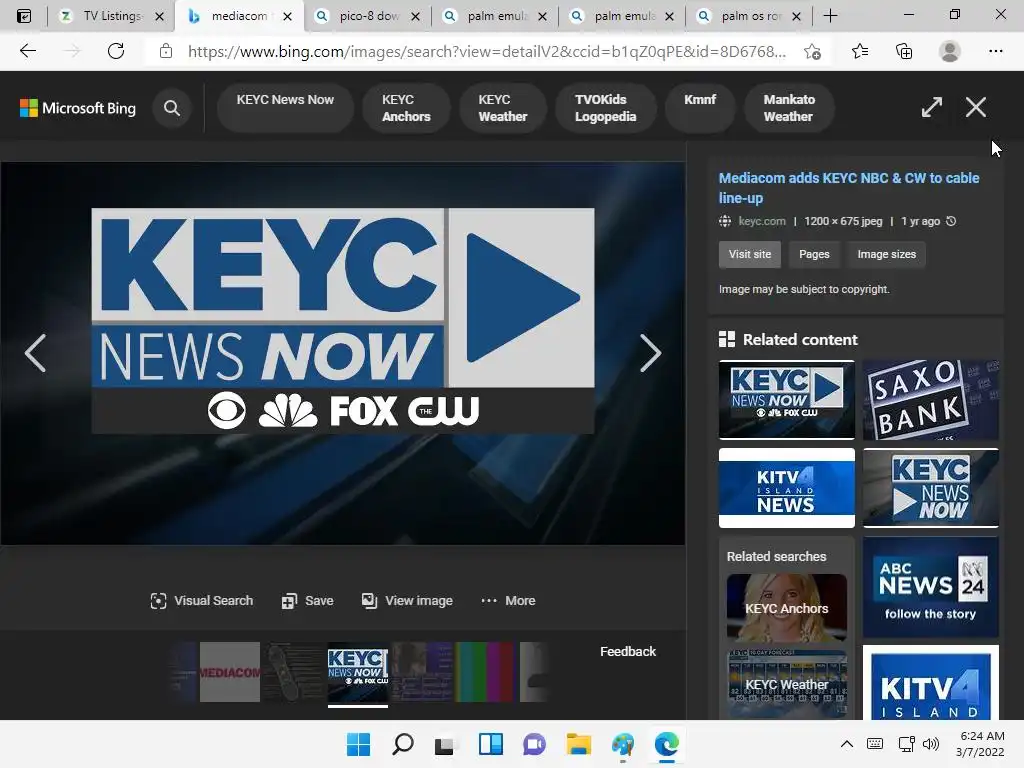Open KEYC Anchors related search
This screenshot has width=1024, height=768.
tap(786, 608)
